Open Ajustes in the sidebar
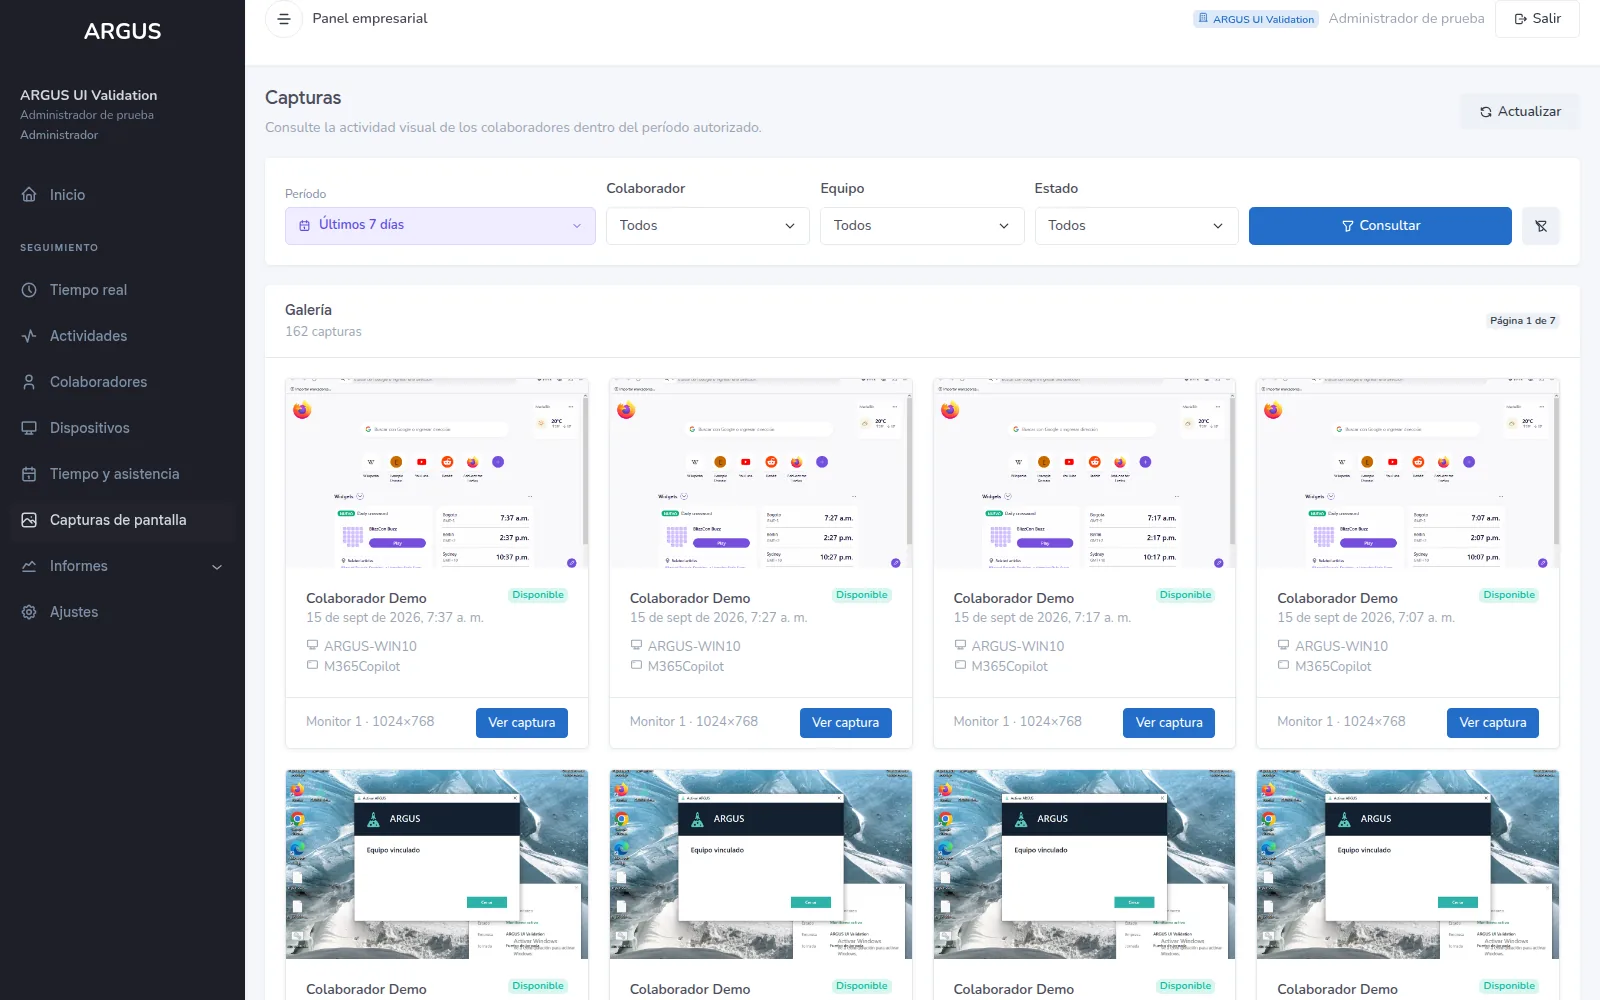 pos(122,612)
